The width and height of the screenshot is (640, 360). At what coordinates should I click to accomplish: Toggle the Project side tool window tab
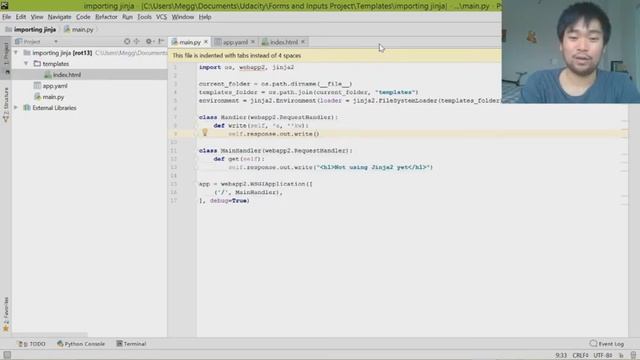click(6, 57)
